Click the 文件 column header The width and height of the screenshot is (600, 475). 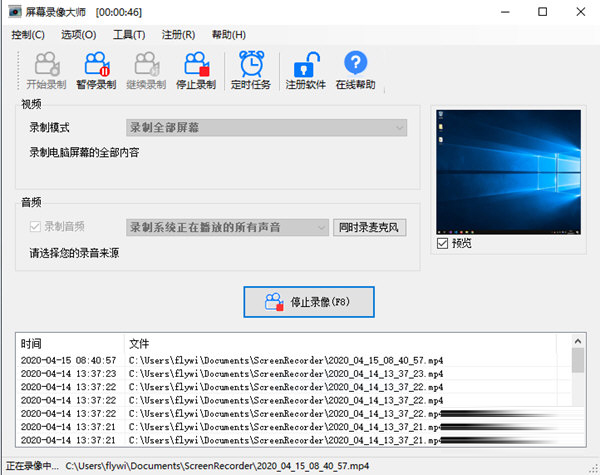(341, 343)
